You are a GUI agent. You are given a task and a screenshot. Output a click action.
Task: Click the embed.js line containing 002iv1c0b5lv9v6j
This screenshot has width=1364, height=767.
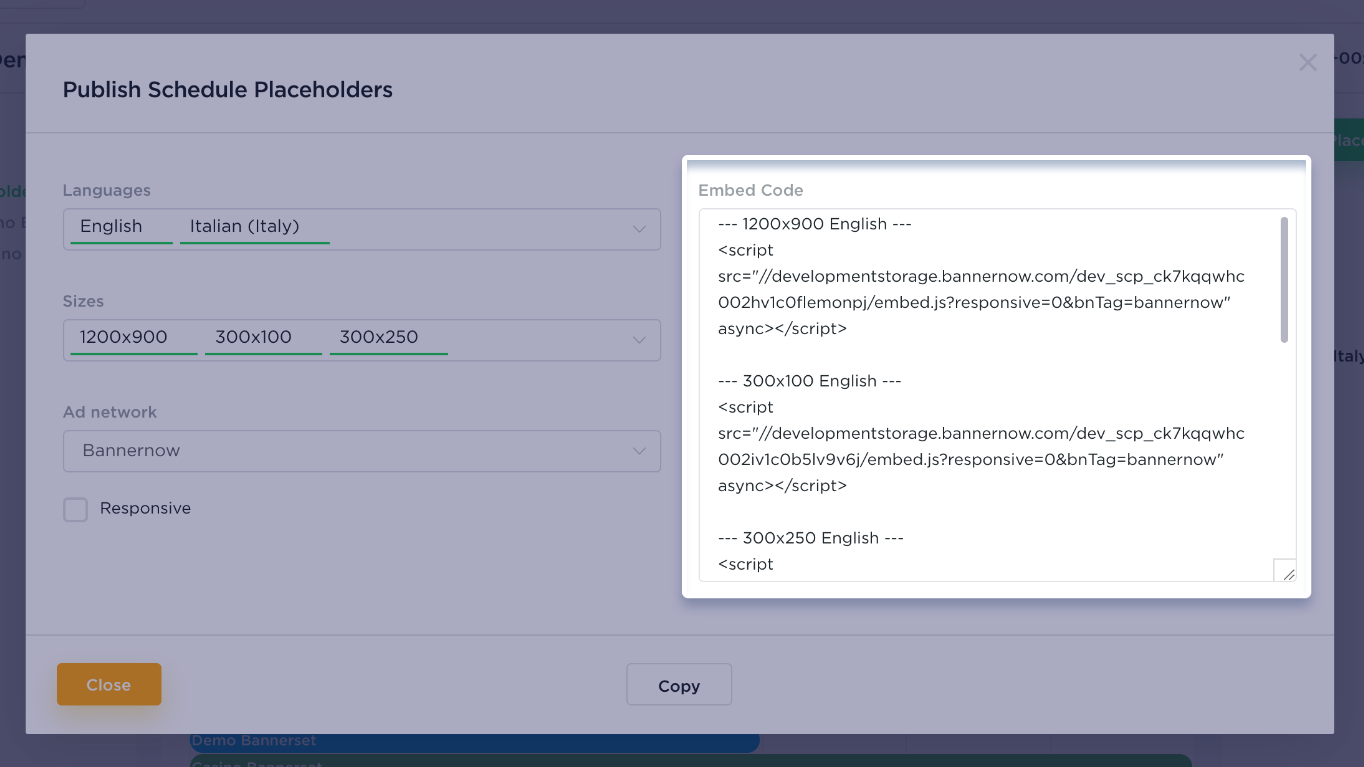click(x=971, y=460)
